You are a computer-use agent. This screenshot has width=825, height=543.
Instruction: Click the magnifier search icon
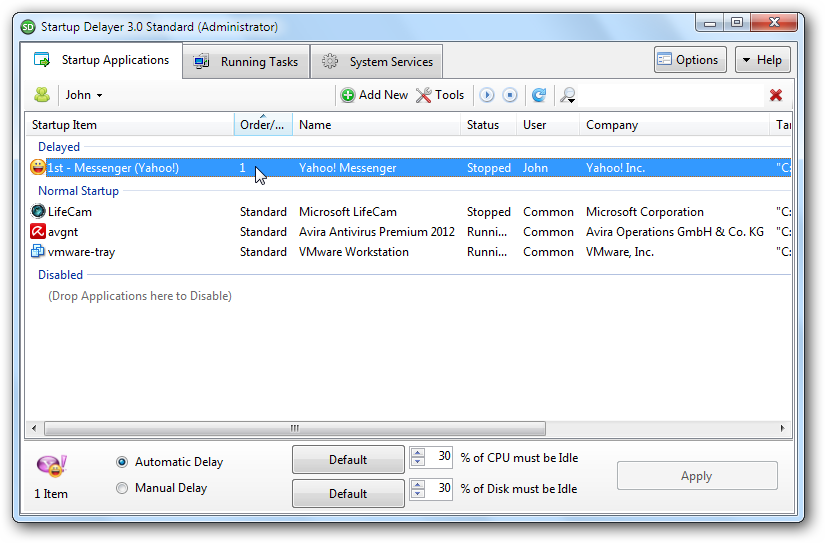tap(567, 95)
